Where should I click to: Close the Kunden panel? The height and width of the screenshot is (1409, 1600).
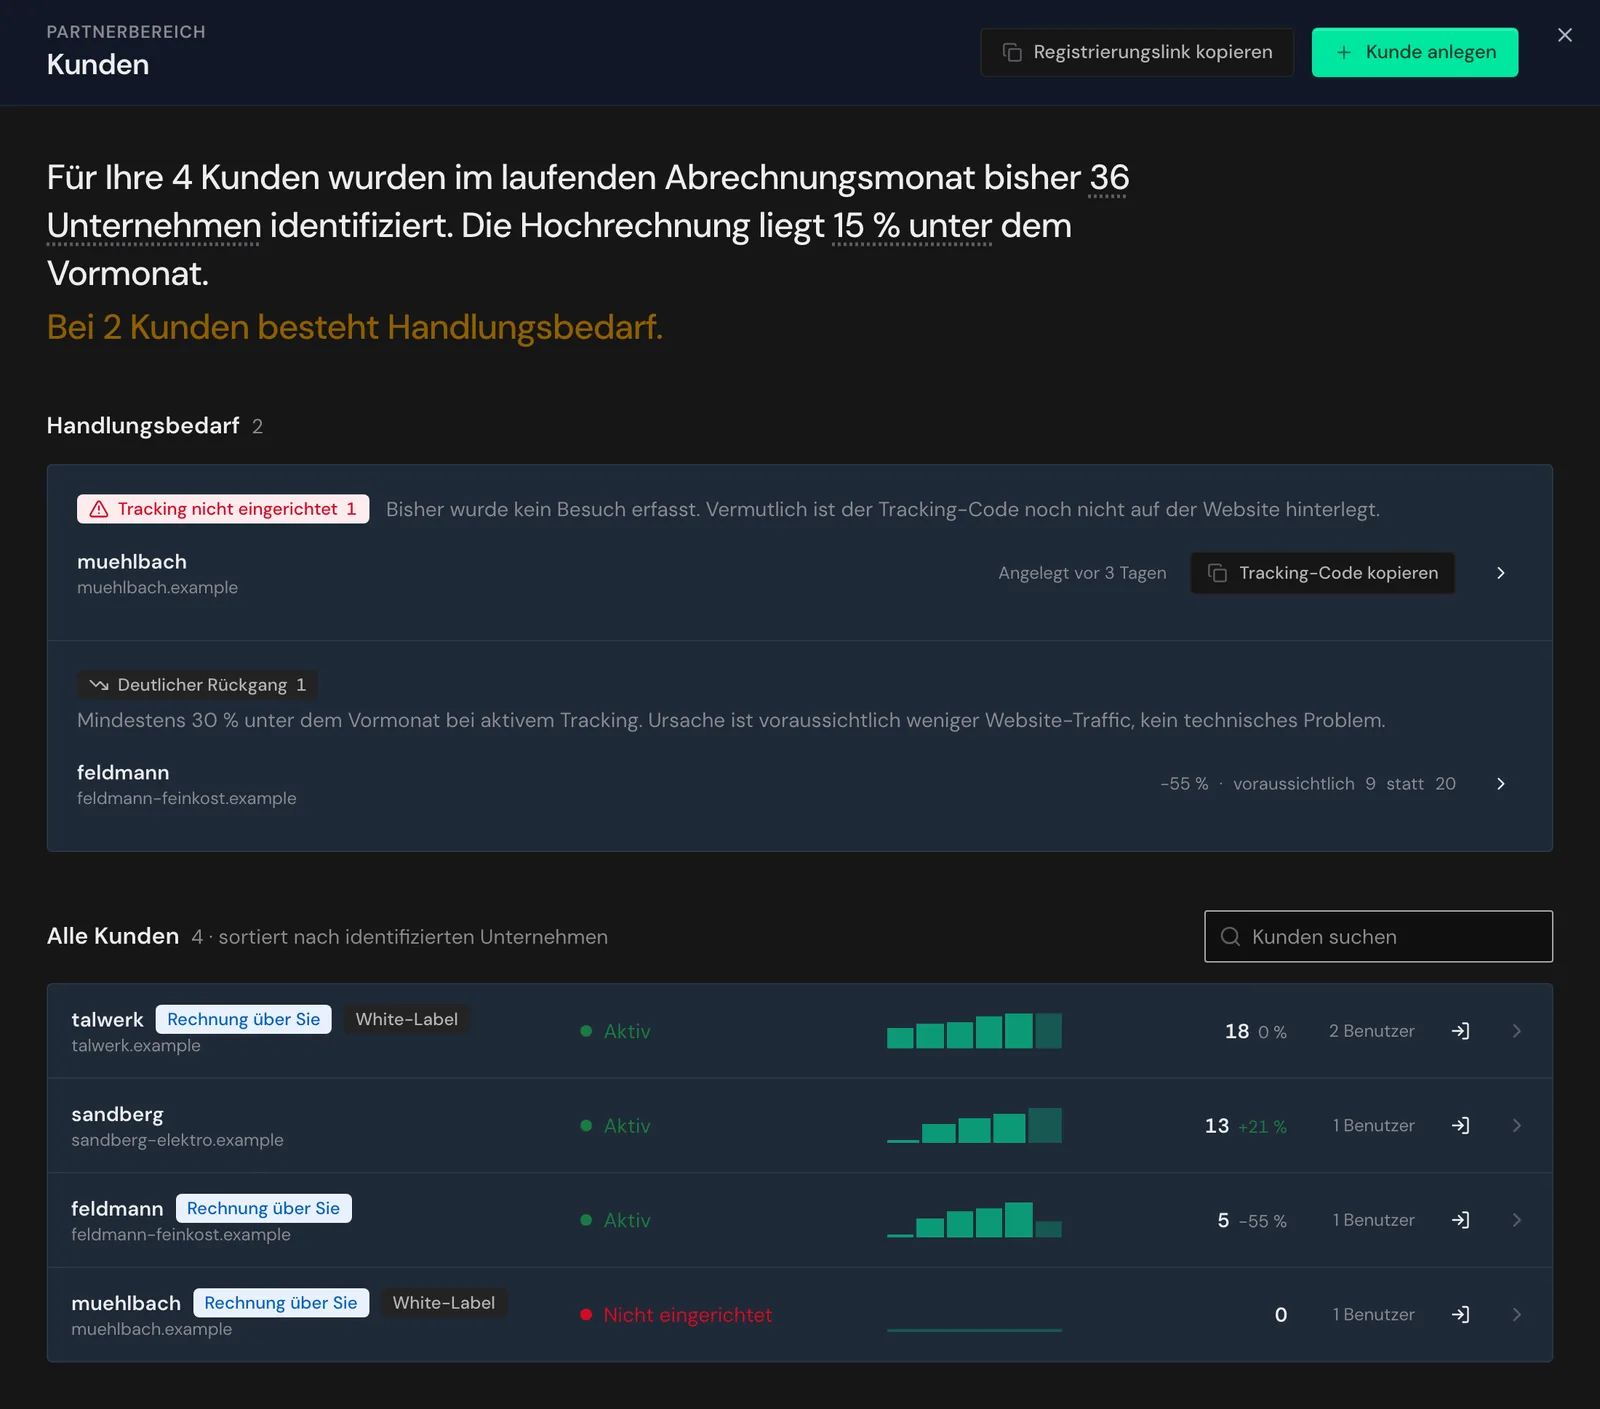point(1565,35)
